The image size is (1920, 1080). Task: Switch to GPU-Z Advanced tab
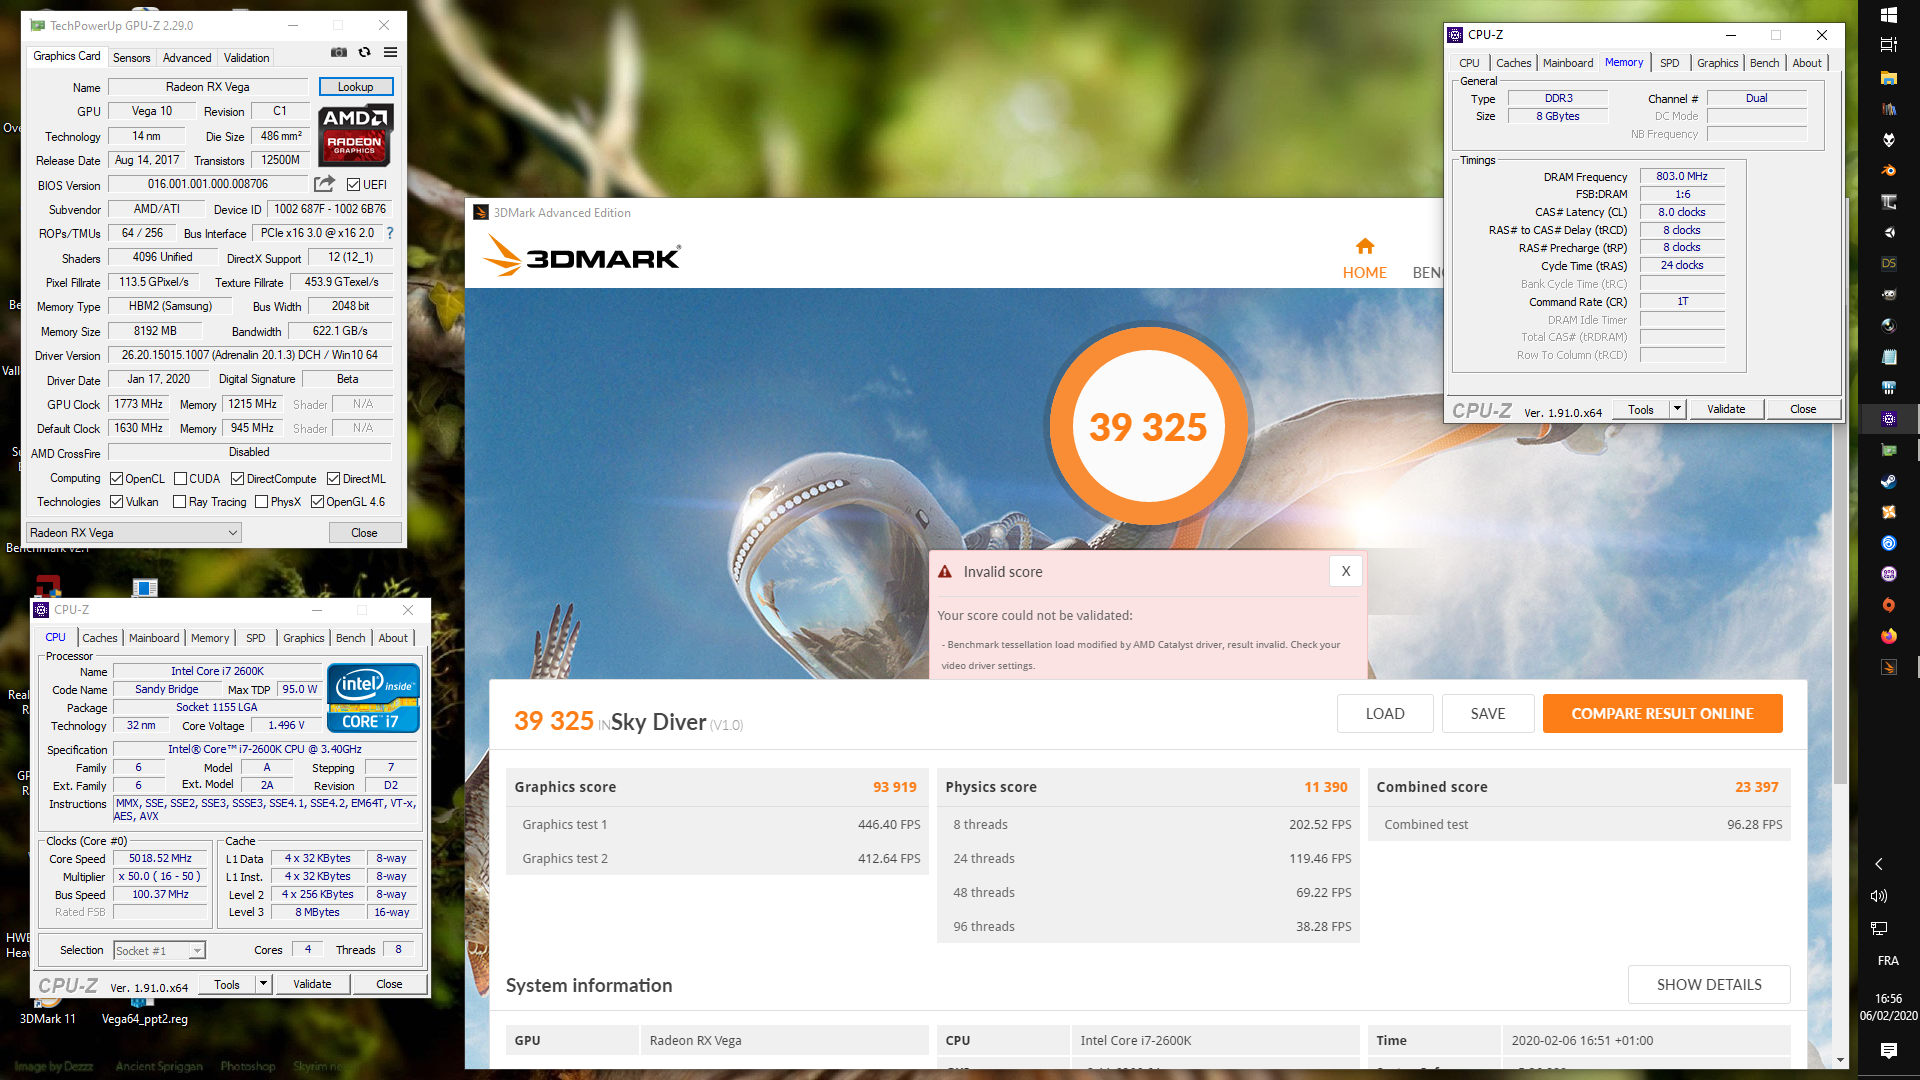tap(187, 58)
